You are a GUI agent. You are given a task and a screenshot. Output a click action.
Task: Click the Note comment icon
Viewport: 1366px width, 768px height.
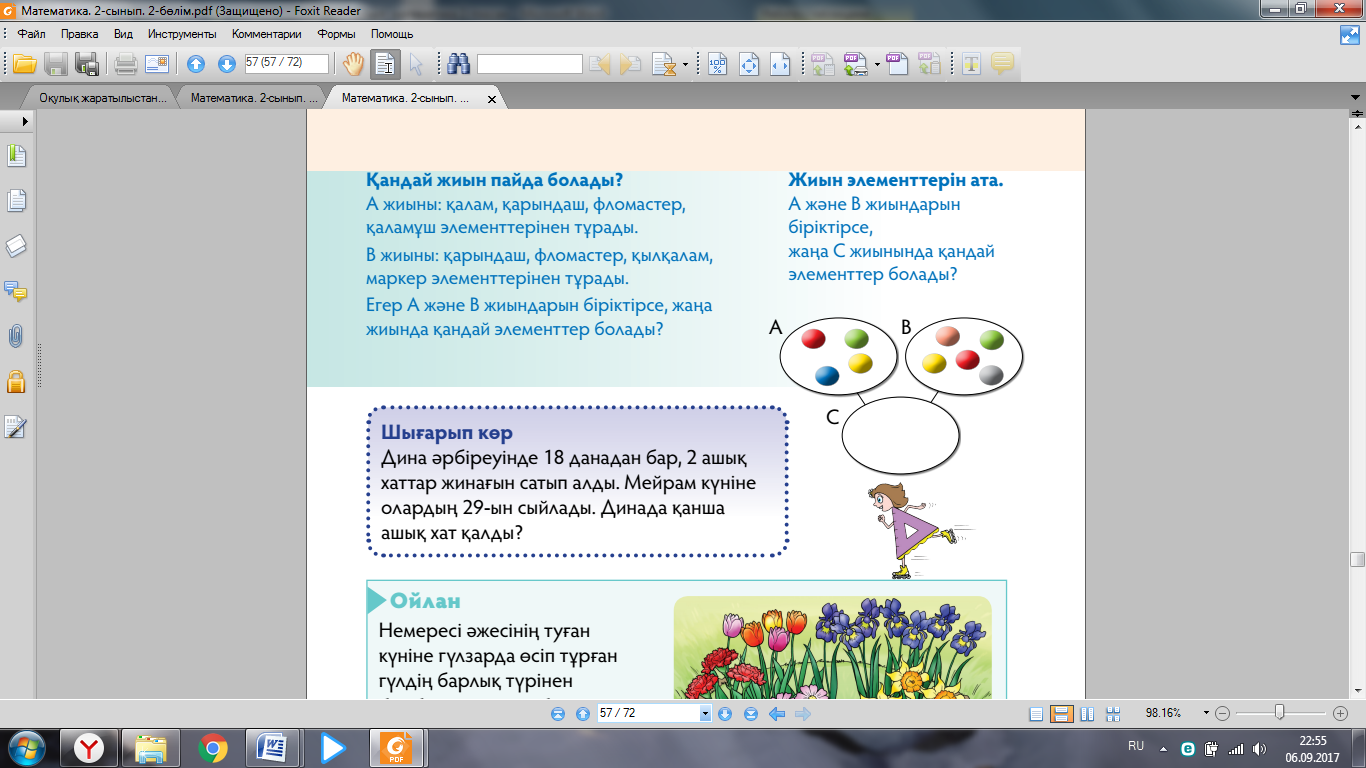[1002, 64]
